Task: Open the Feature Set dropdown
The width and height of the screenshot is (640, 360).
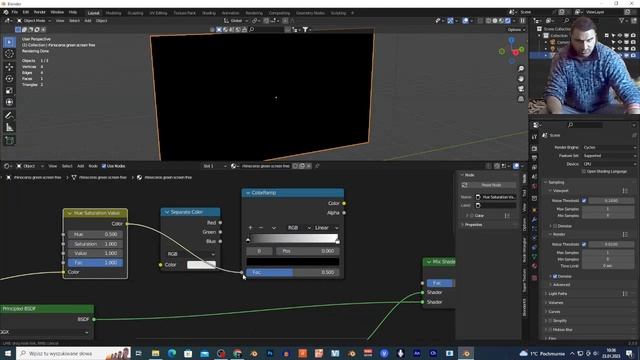Action: pos(609,156)
